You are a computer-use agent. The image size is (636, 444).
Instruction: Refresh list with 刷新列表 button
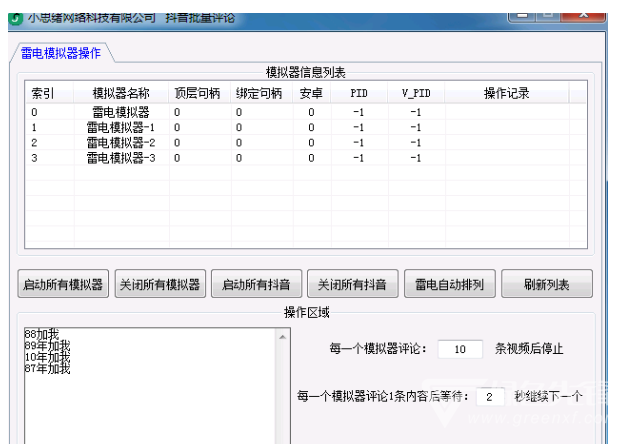(x=546, y=284)
